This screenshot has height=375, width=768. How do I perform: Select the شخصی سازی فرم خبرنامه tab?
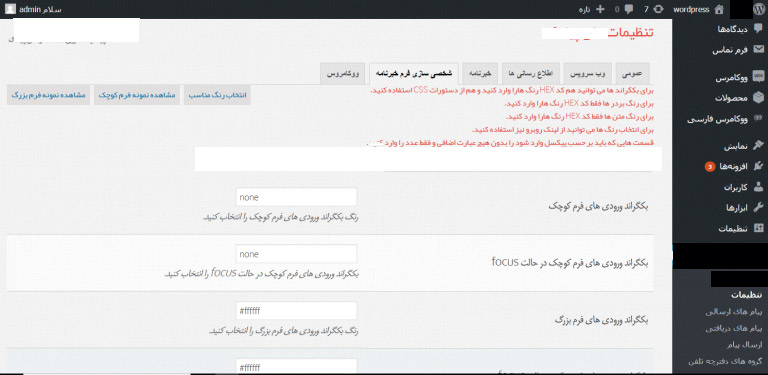coord(414,74)
